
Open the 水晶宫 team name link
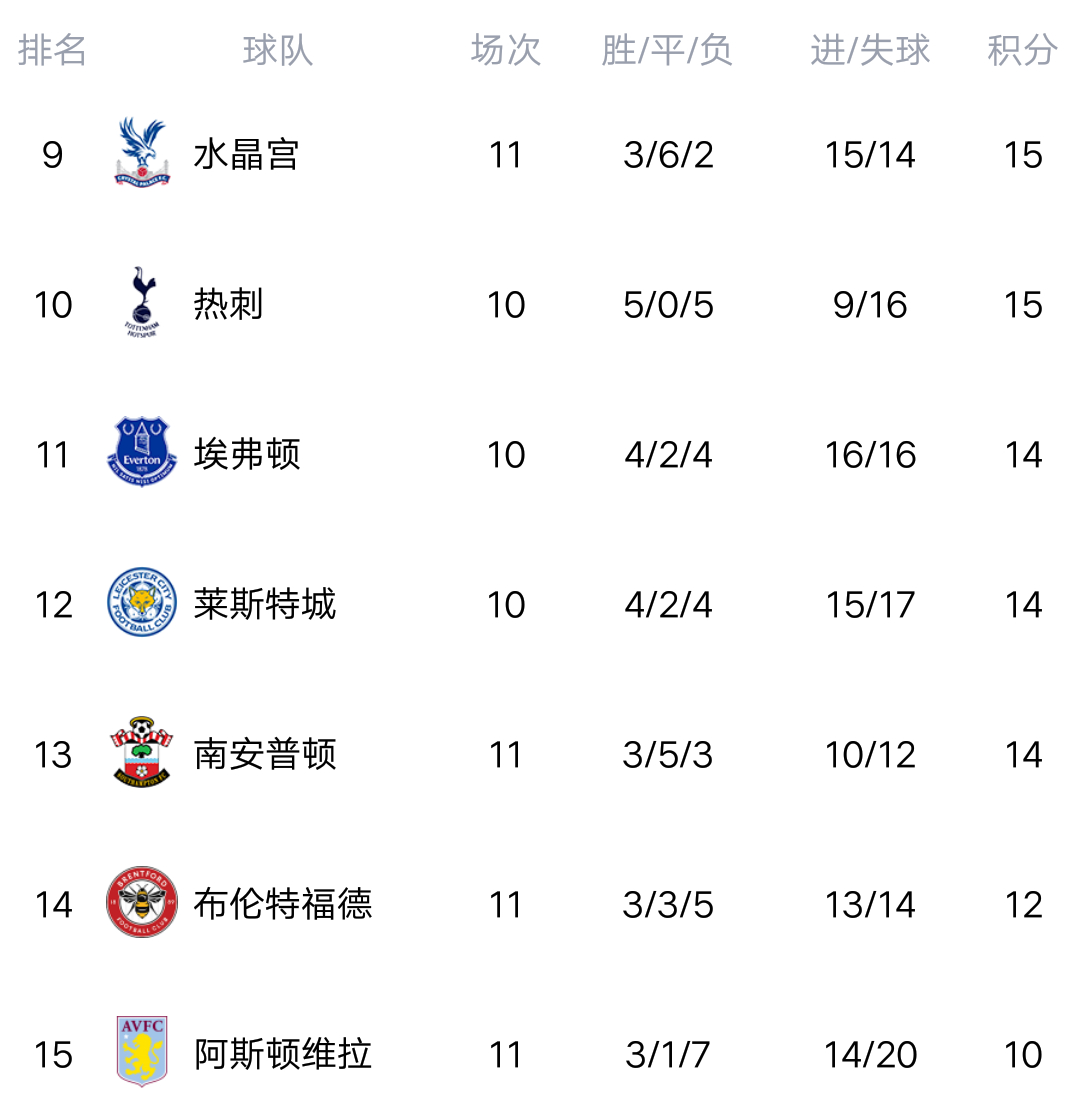pyautogui.click(x=246, y=155)
